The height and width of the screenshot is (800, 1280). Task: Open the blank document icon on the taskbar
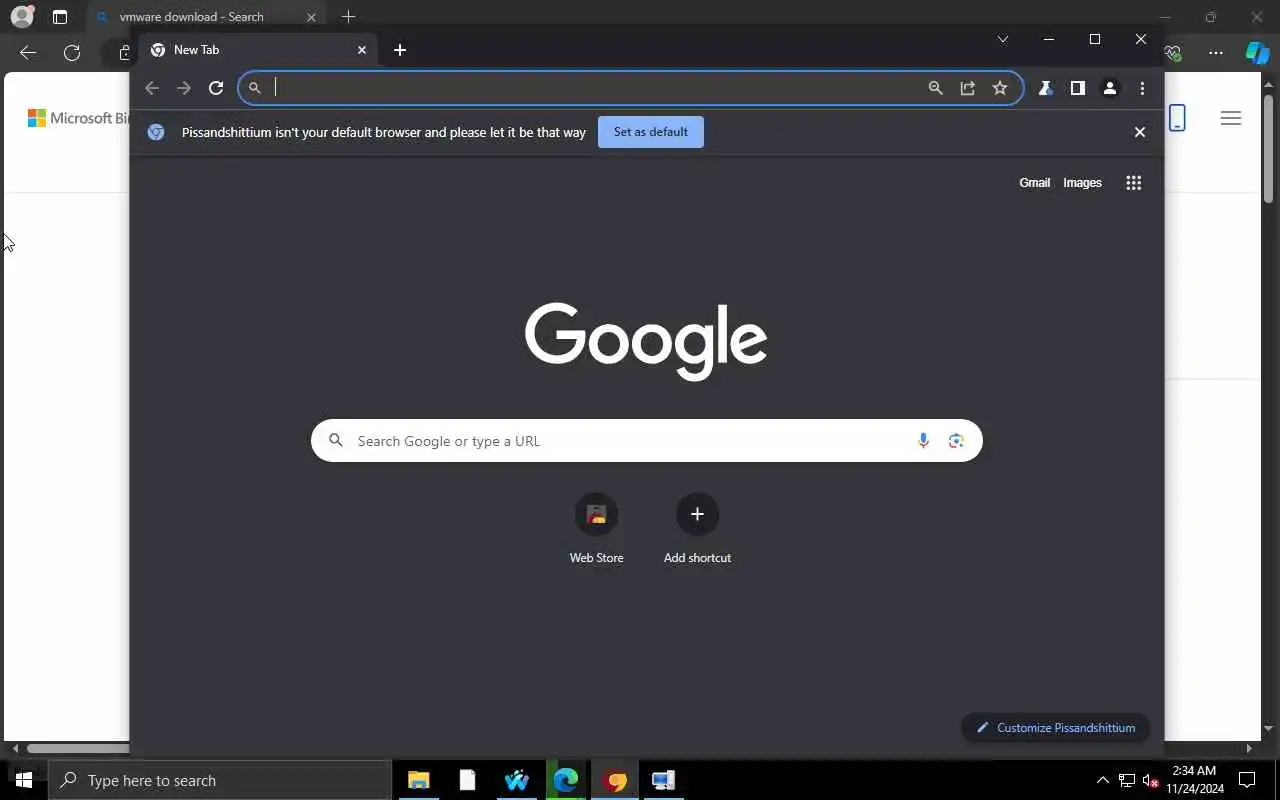click(x=467, y=780)
